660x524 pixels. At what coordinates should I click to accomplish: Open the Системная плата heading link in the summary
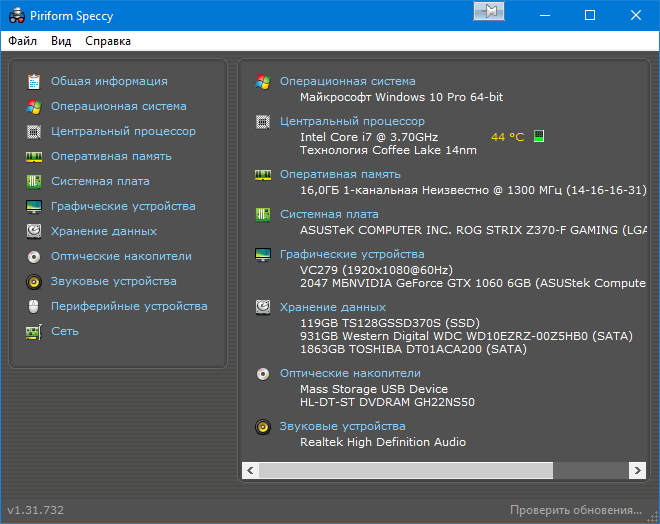329,214
